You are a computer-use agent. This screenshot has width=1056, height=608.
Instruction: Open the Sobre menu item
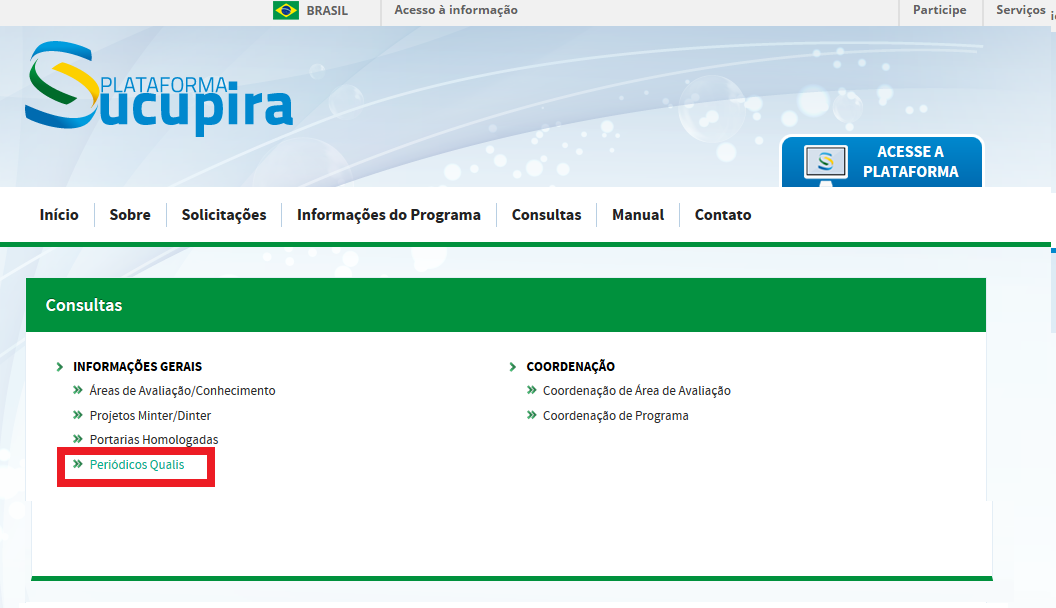point(130,215)
